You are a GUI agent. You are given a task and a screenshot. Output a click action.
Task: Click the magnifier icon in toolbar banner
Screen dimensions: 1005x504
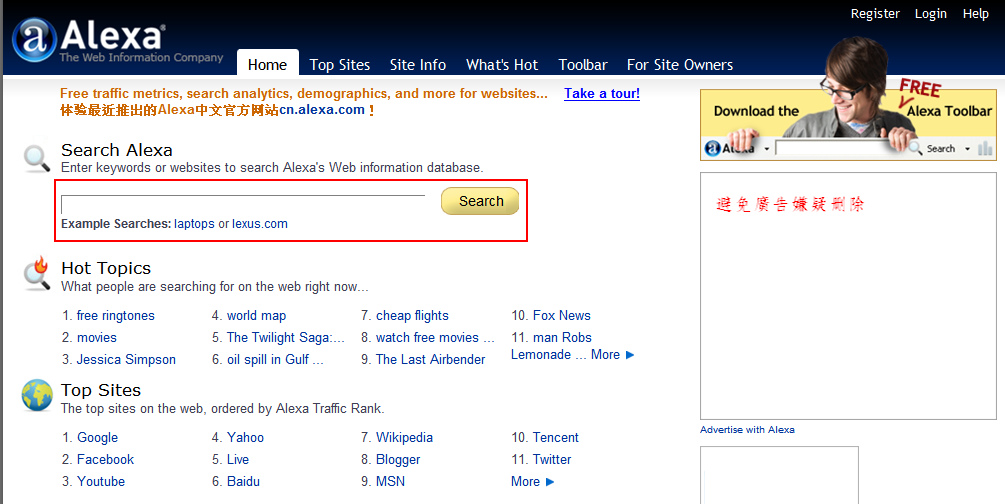click(x=916, y=148)
